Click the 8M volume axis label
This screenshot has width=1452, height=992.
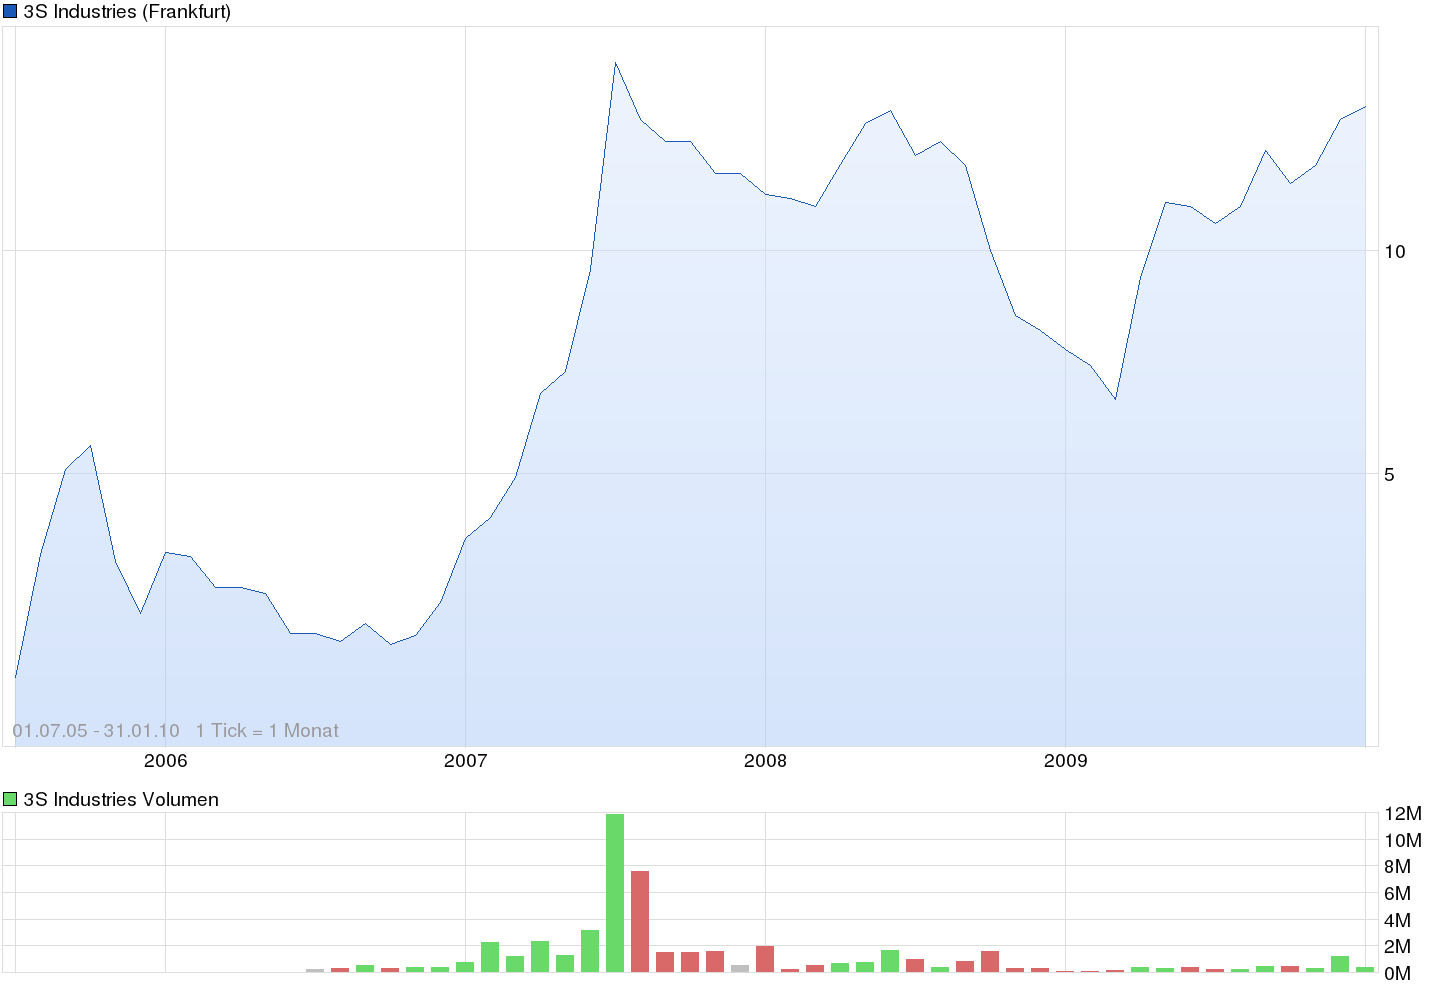click(x=1398, y=866)
